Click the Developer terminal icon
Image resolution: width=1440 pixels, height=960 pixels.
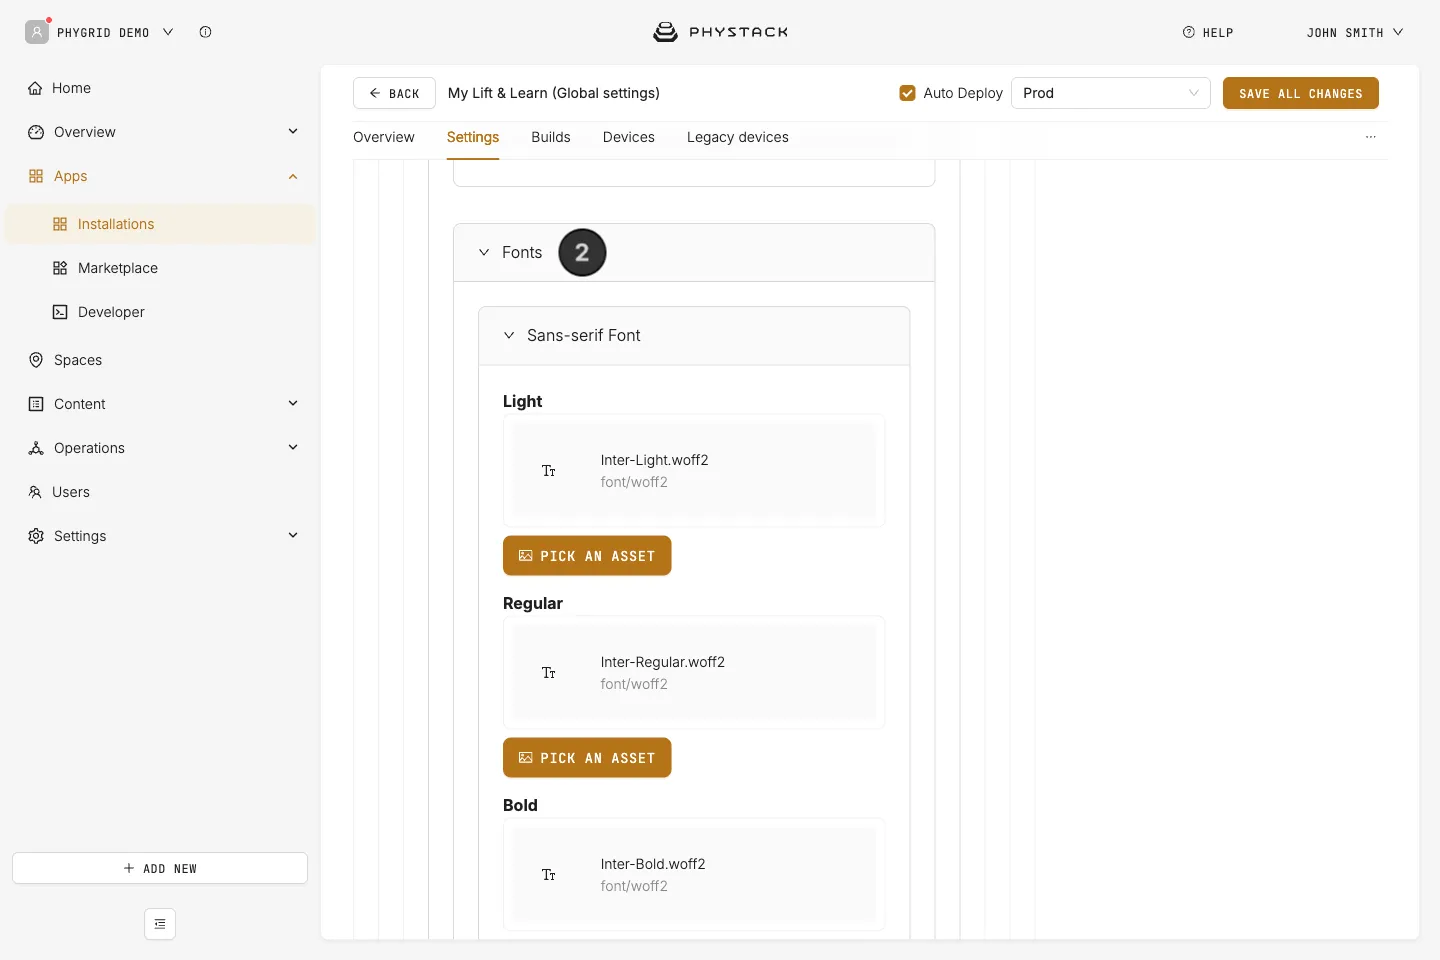[x=60, y=312]
